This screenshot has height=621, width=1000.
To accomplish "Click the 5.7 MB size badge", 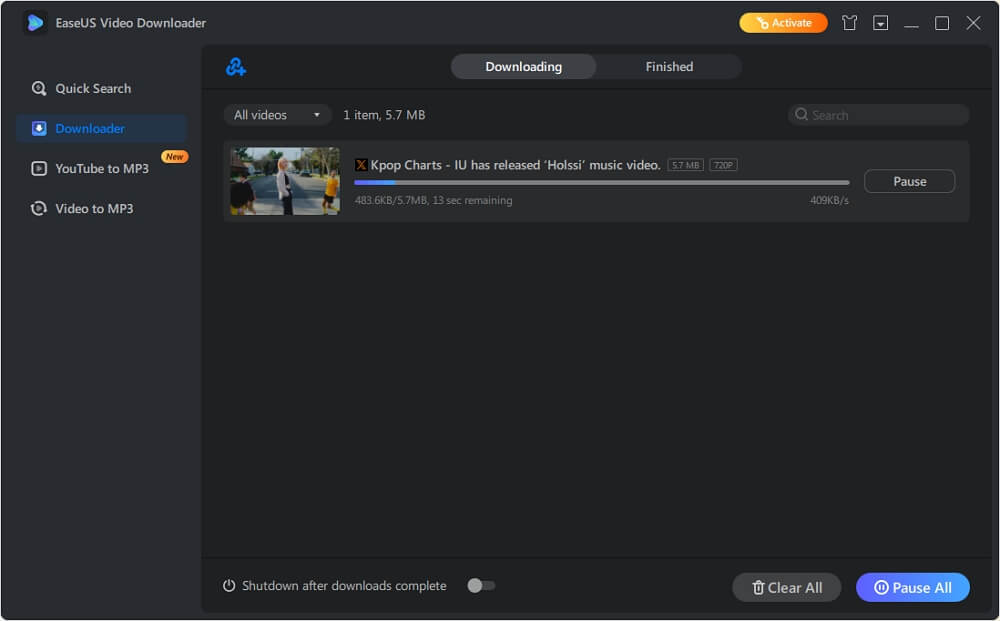I will click(x=685, y=165).
